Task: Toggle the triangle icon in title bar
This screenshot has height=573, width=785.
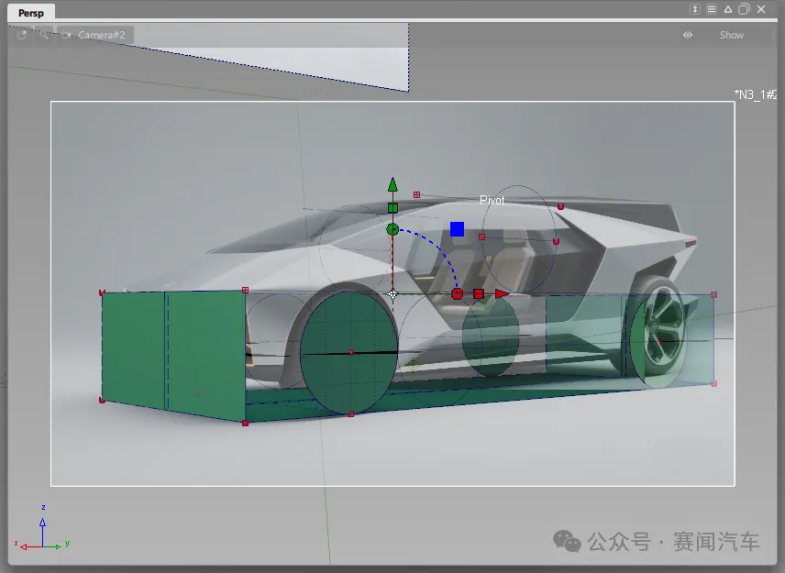Action: (727, 9)
